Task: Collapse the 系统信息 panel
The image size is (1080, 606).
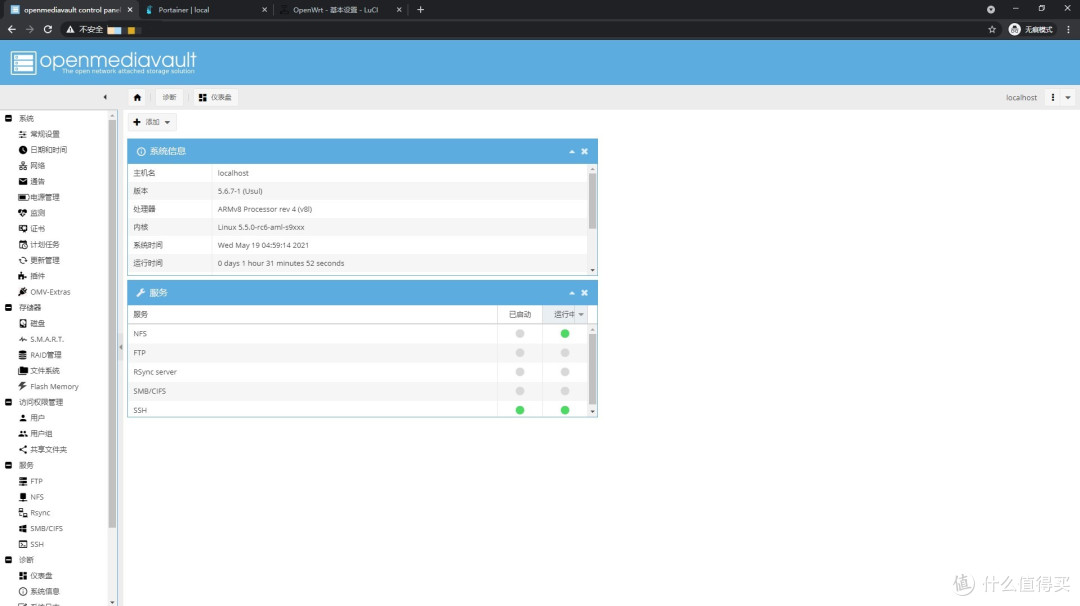Action: click(x=572, y=152)
